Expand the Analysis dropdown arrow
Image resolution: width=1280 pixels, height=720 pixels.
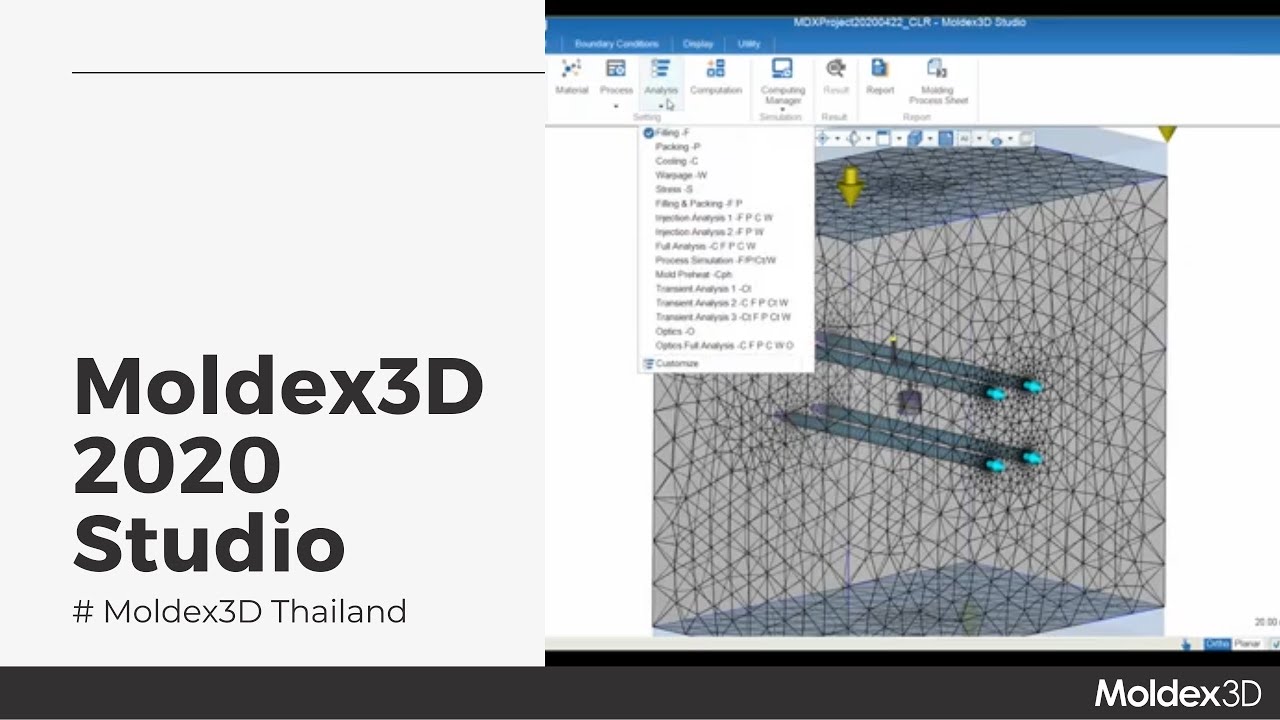pos(660,105)
